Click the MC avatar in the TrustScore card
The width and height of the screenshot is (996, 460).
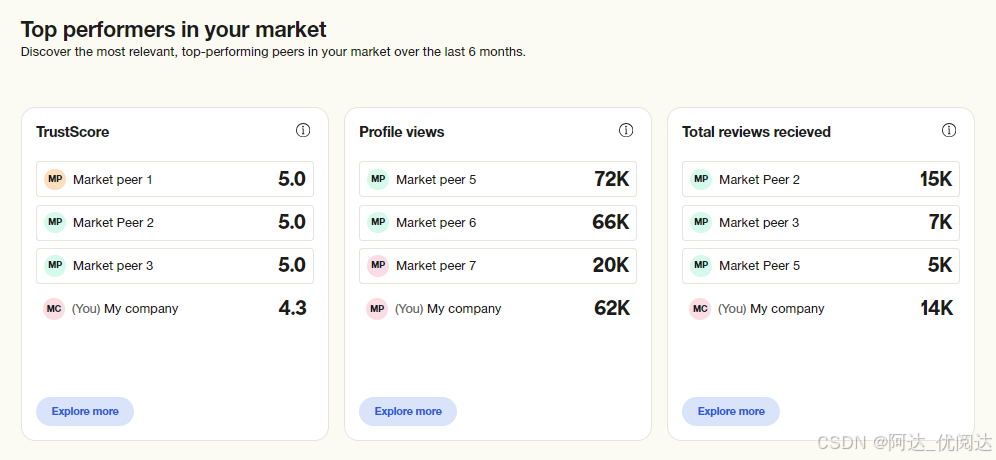pos(54,309)
